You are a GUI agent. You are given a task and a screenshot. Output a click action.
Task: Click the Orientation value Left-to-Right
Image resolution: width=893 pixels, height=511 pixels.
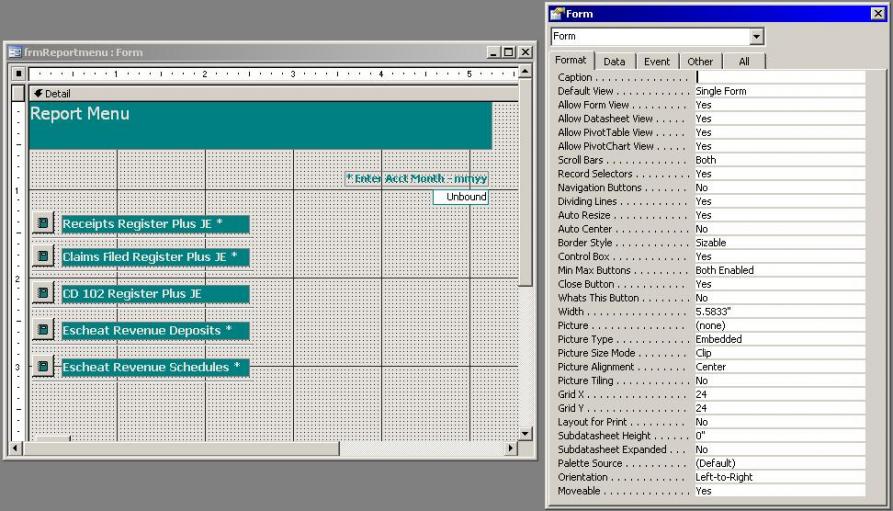pyautogui.click(x=780, y=477)
